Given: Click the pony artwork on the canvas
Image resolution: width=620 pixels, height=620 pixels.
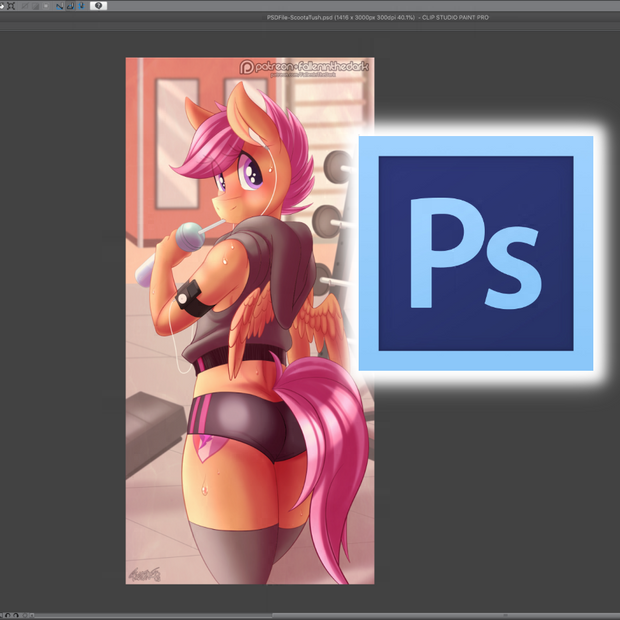Looking at the screenshot, I should pyautogui.click(x=250, y=321).
